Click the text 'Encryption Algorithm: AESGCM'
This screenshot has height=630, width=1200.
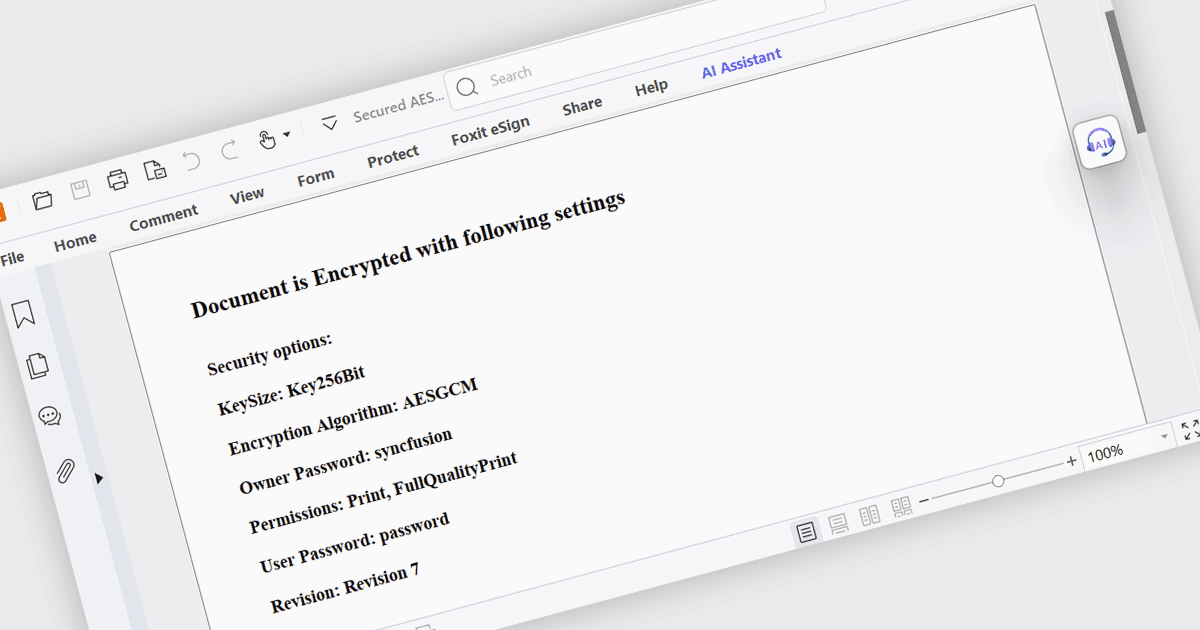(x=353, y=417)
